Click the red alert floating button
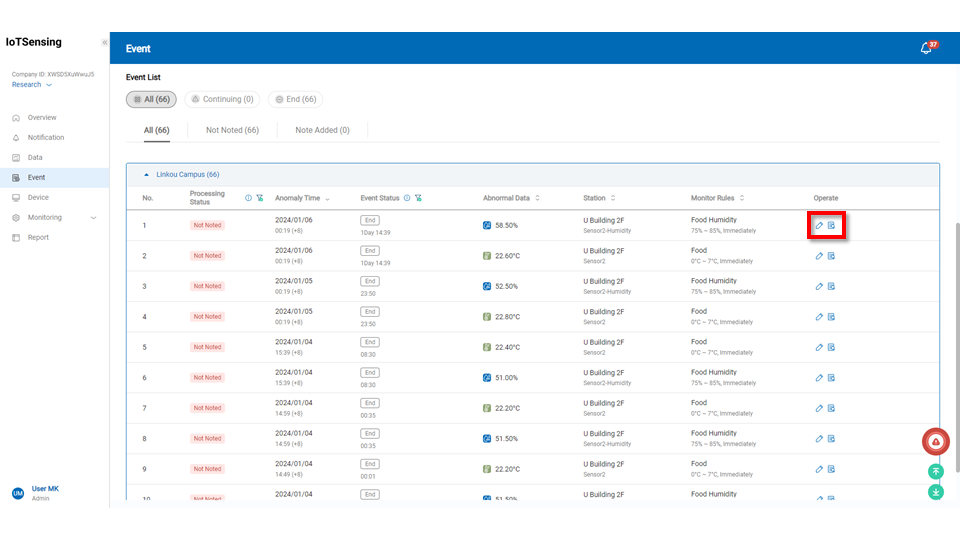The height and width of the screenshot is (540, 960). click(x=935, y=441)
